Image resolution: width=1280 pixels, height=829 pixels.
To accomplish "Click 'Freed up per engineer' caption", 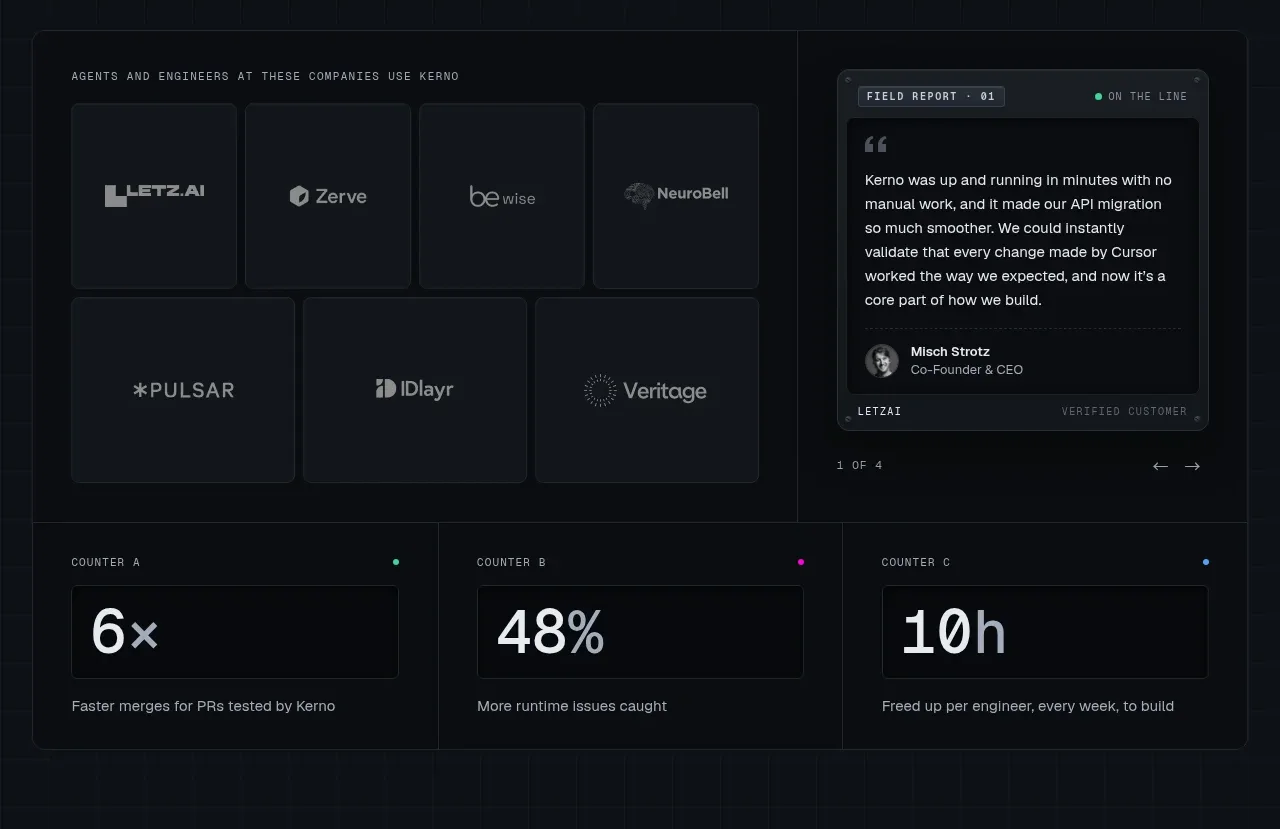I will coord(1028,707).
